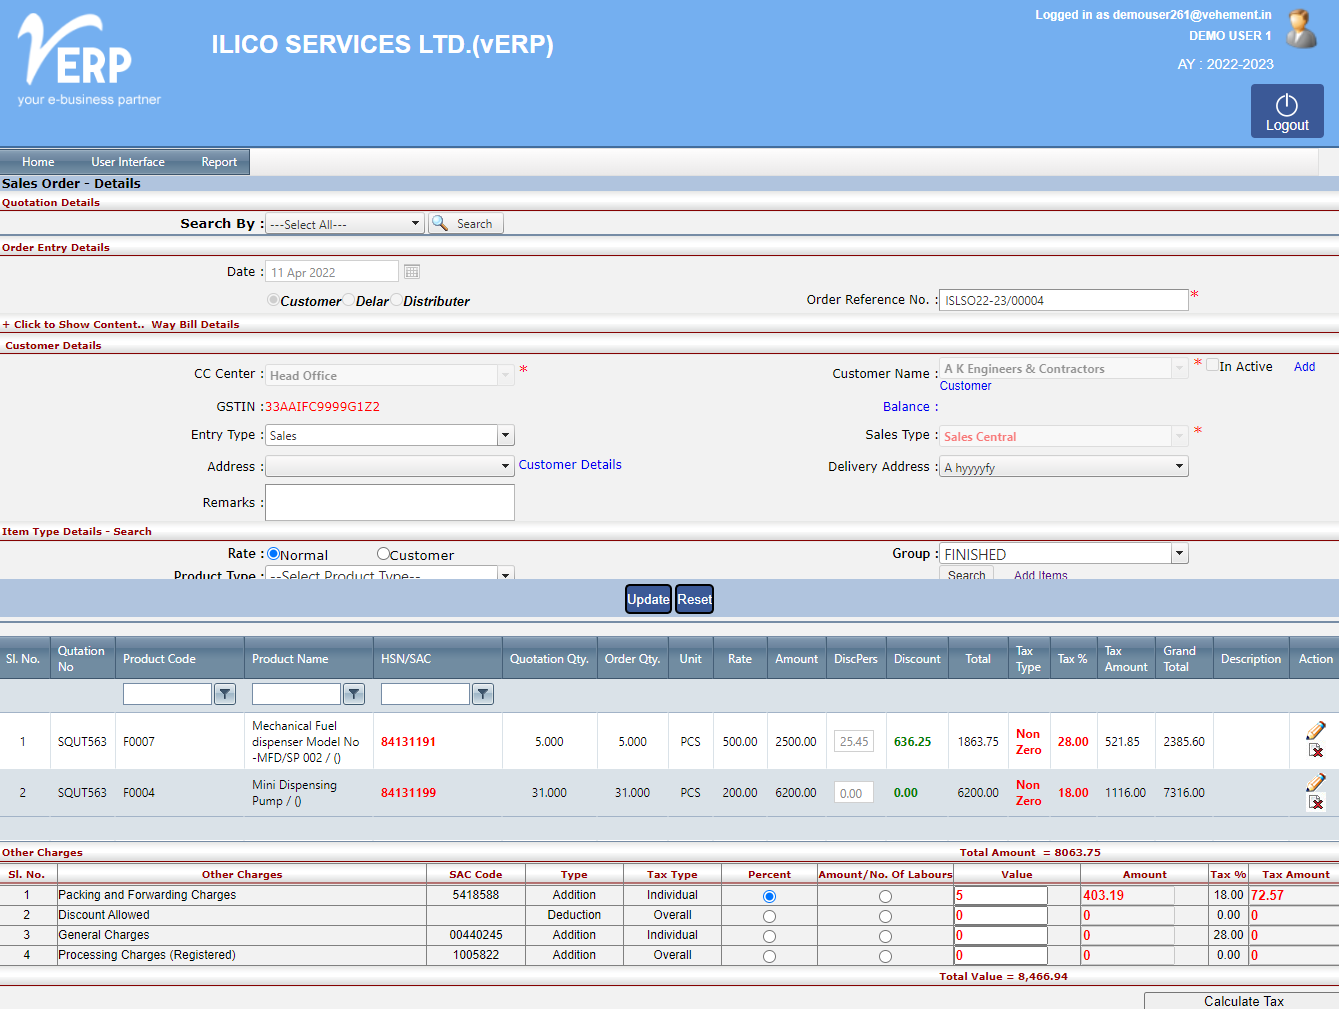Open the CC Center dropdown

(x=390, y=375)
